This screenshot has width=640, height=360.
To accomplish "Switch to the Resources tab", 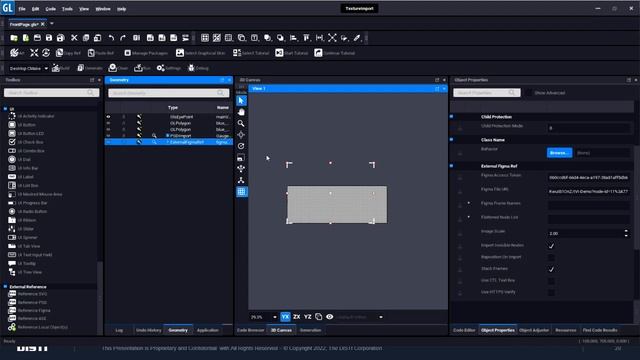I will [566, 330].
